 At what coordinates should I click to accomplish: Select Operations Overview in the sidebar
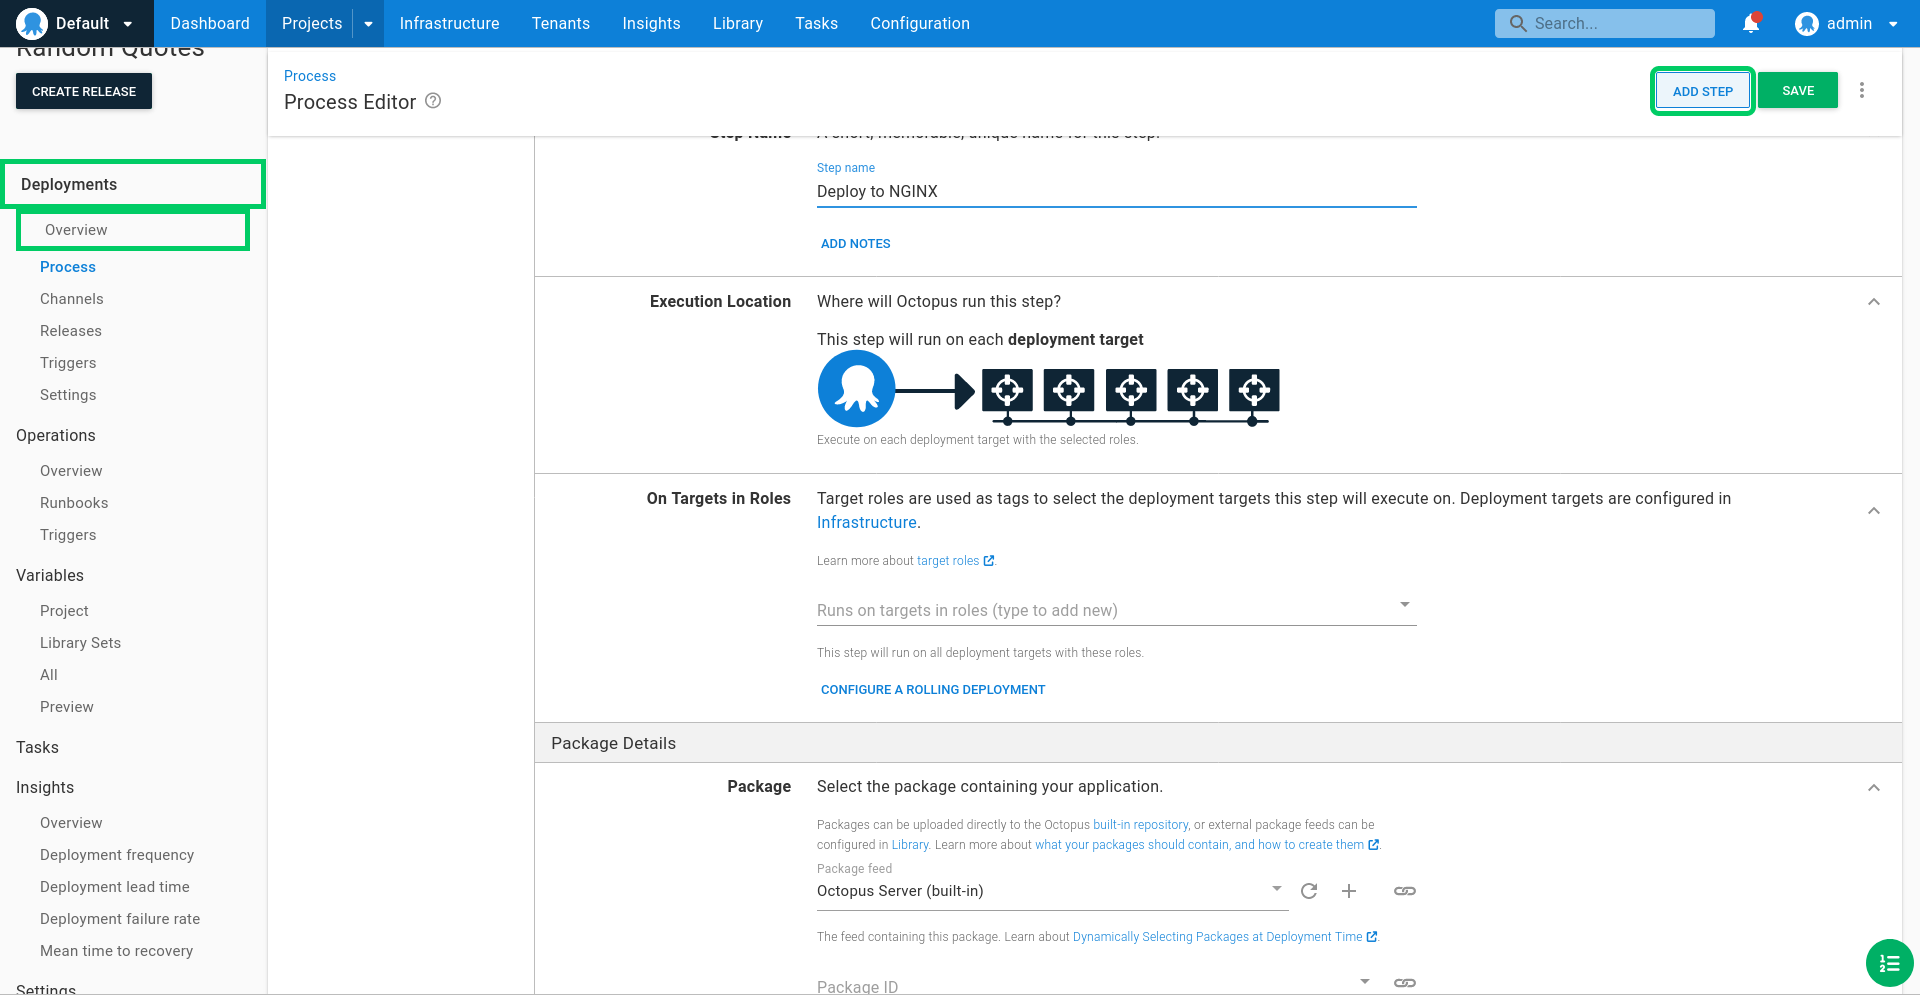(x=71, y=471)
